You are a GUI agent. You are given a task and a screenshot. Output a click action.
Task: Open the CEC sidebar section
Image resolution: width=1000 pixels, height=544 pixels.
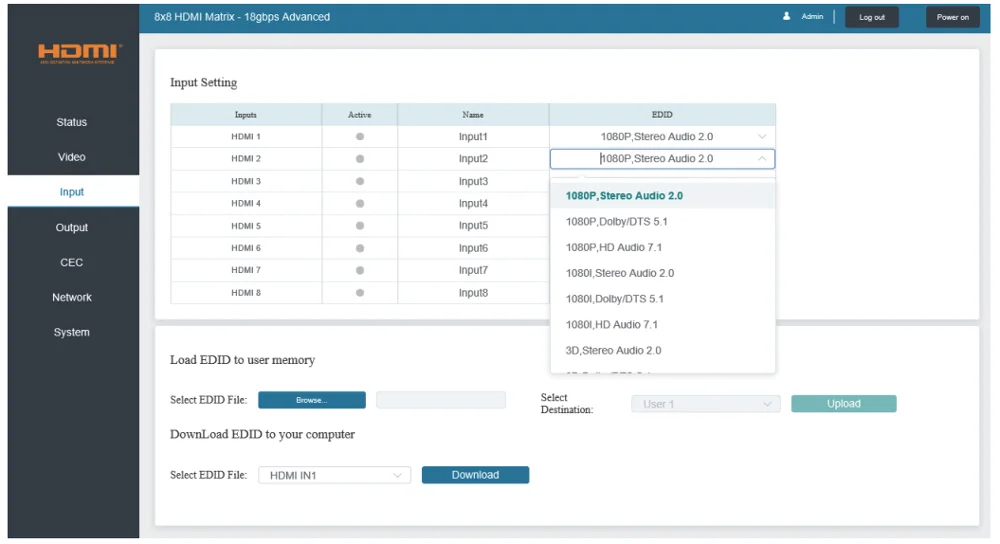coord(71,262)
